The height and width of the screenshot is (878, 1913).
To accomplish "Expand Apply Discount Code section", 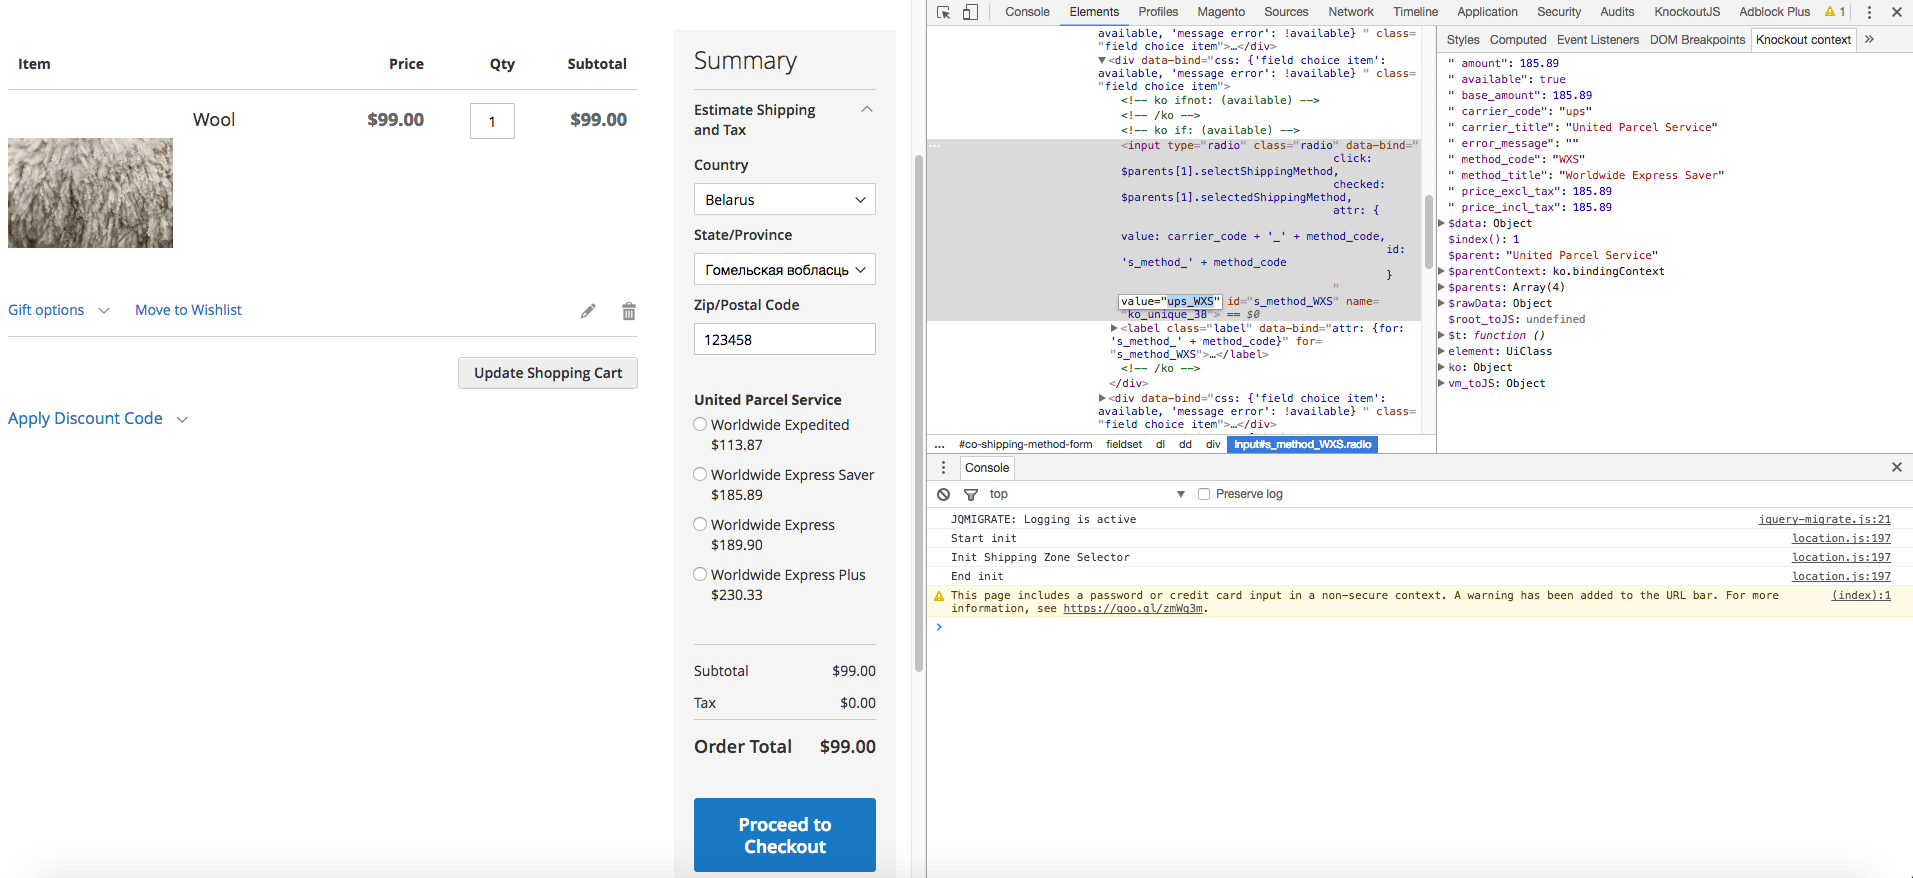I will pos(98,418).
